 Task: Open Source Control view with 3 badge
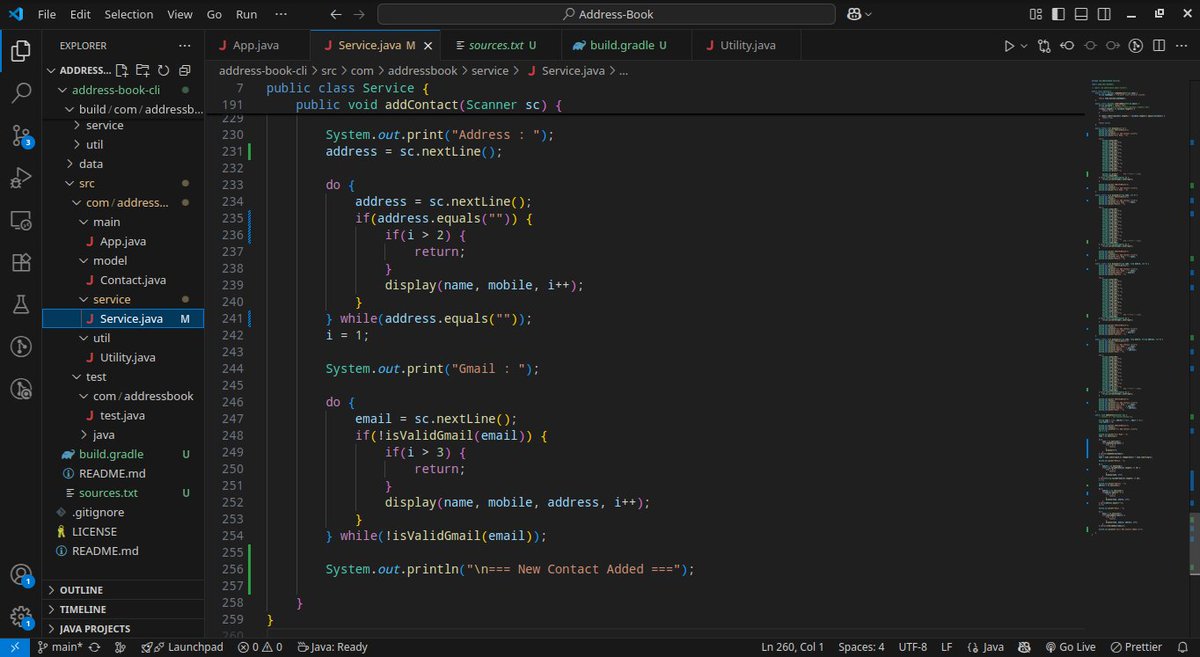point(21,135)
